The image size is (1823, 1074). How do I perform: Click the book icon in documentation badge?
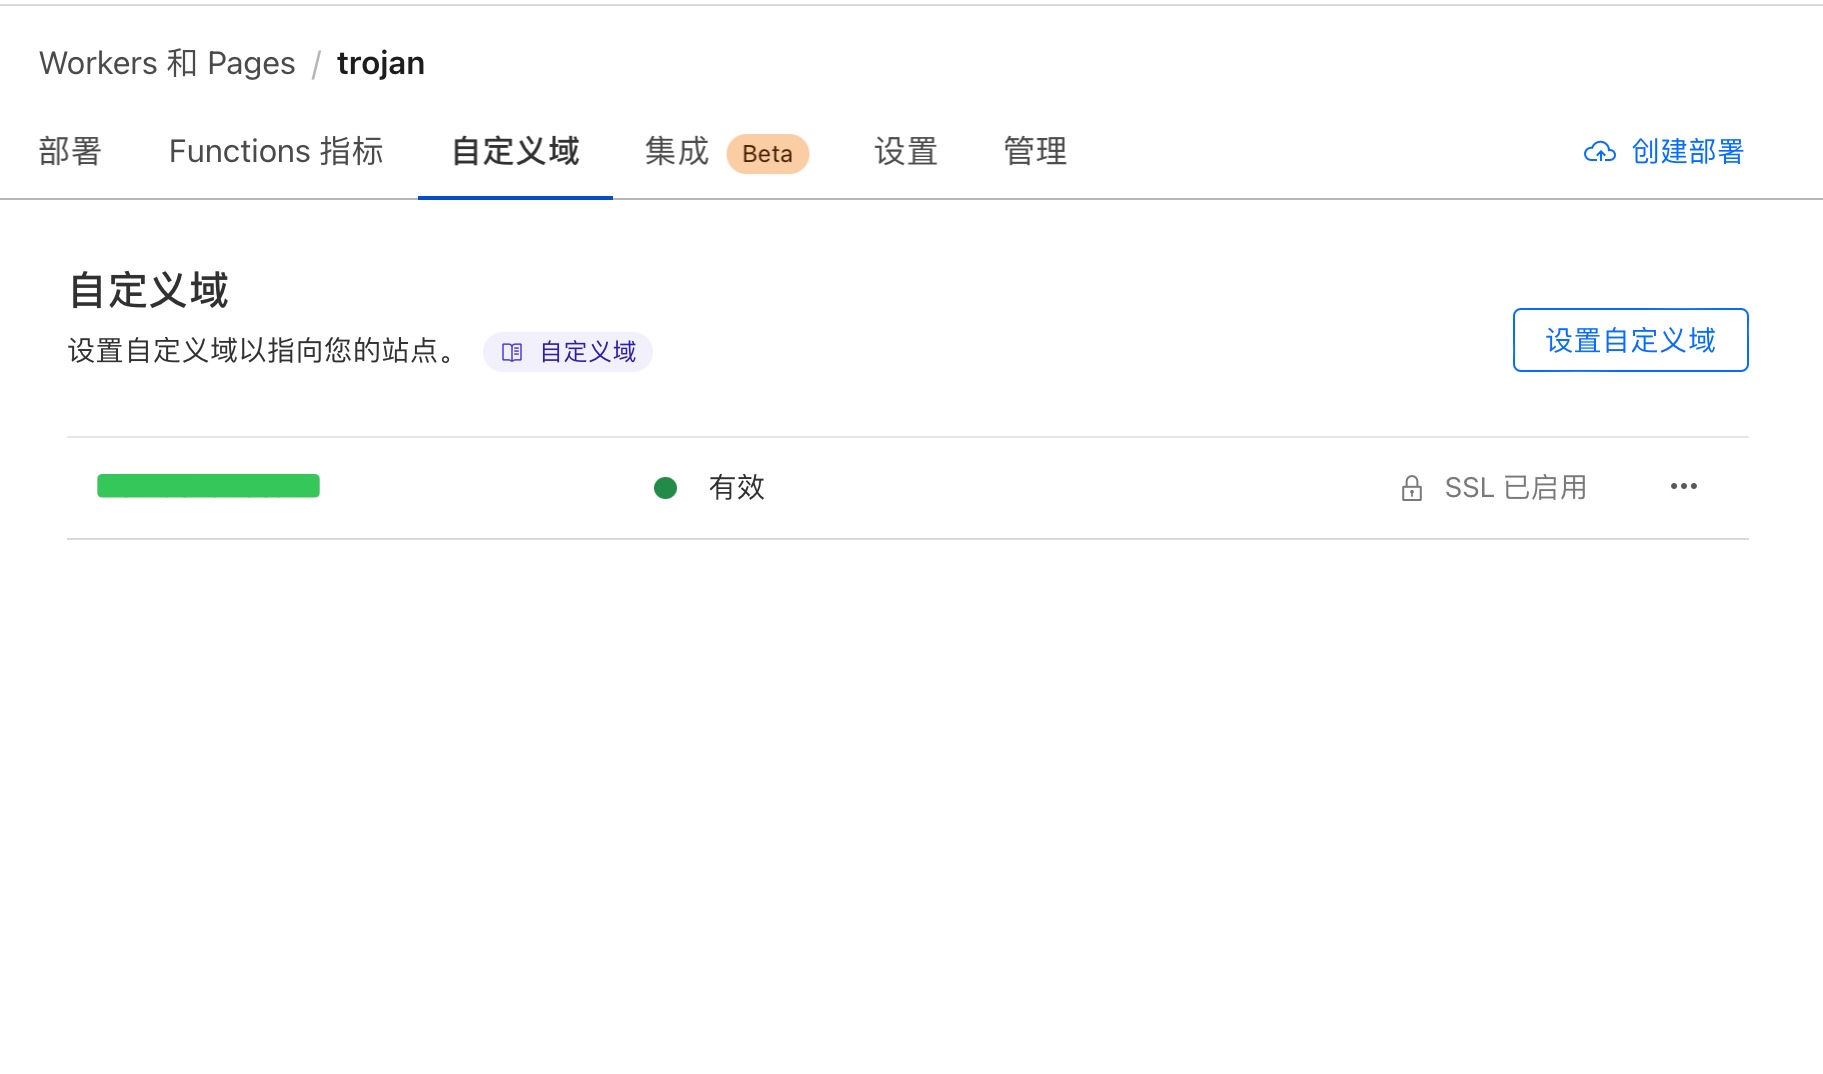(512, 352)
